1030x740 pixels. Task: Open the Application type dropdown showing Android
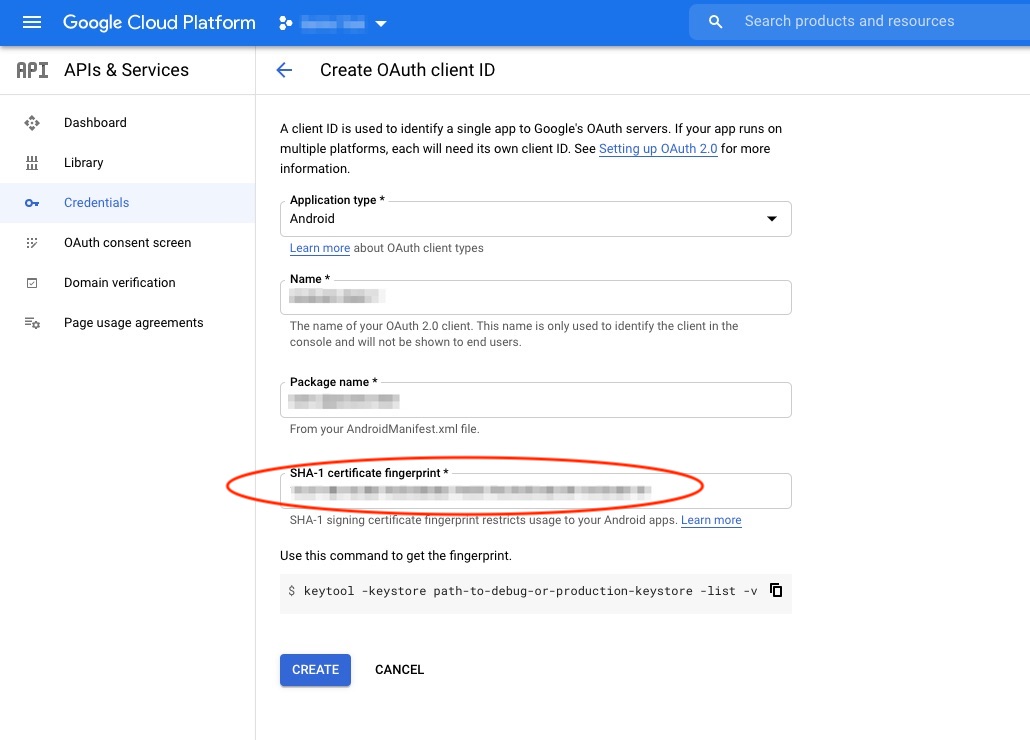(x=535, y=219)
